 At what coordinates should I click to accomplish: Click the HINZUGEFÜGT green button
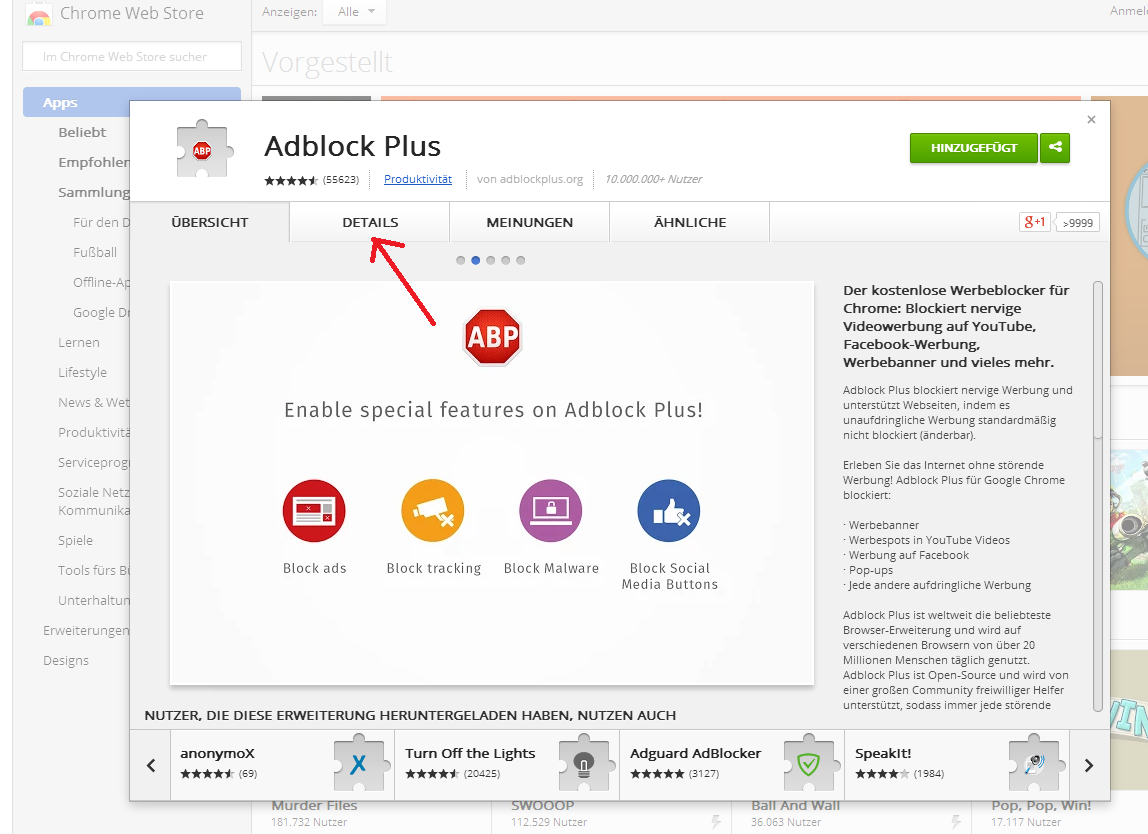pyautogui.click(x=974, y=147)
